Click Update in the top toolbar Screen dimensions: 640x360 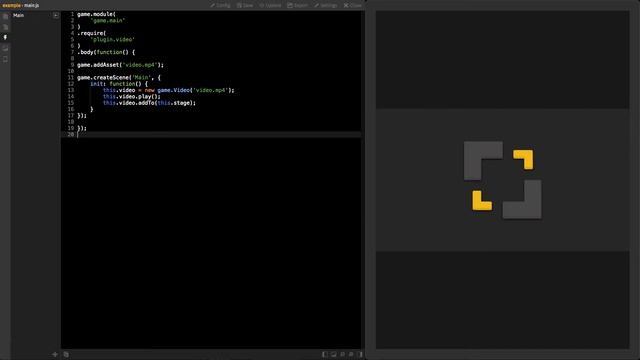click(x=270, y=5)
